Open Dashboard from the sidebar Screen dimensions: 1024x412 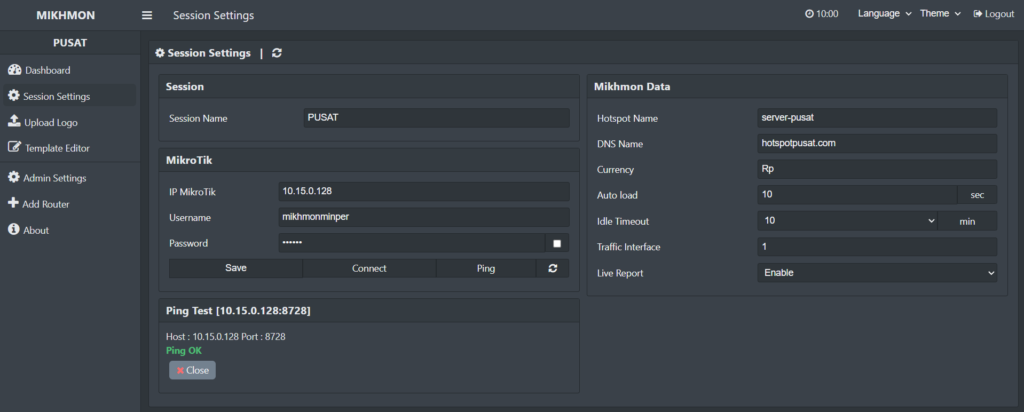pyautogui.click(x=70, y=70)
